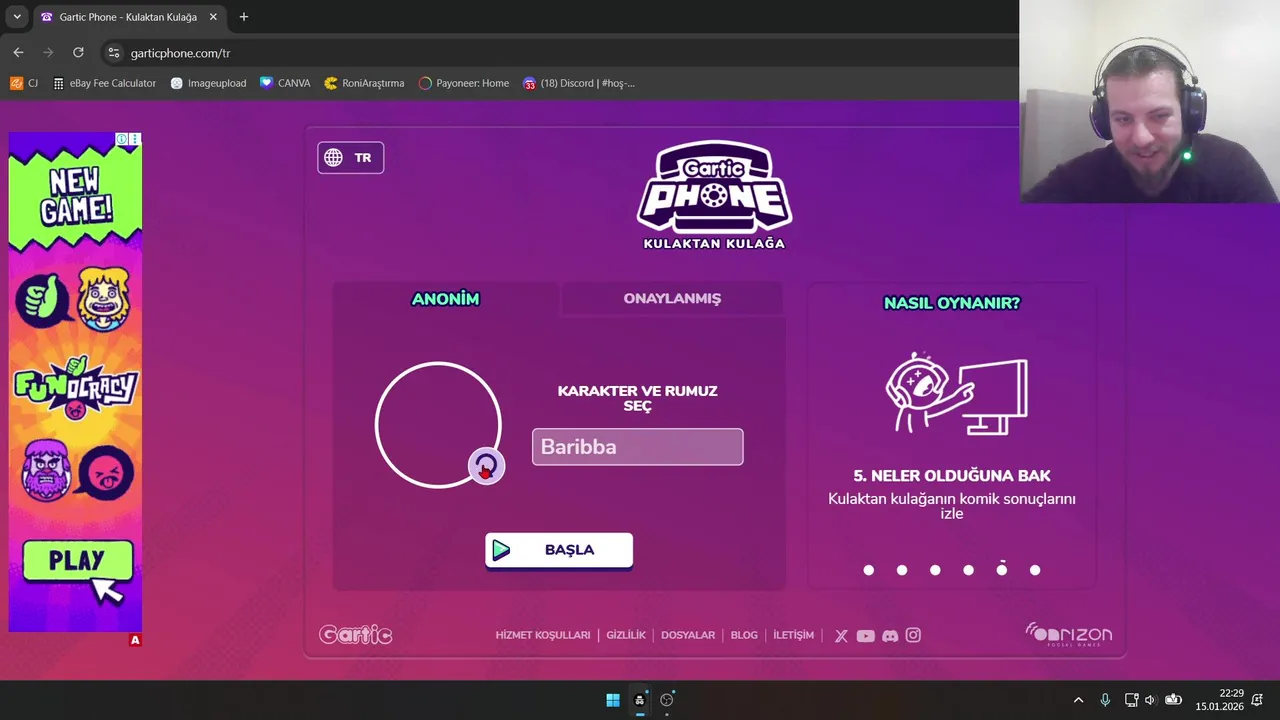The image size is (1280, 720).
Task: Select the first how-to-play slide dot
Action: (x=869, y=570)
